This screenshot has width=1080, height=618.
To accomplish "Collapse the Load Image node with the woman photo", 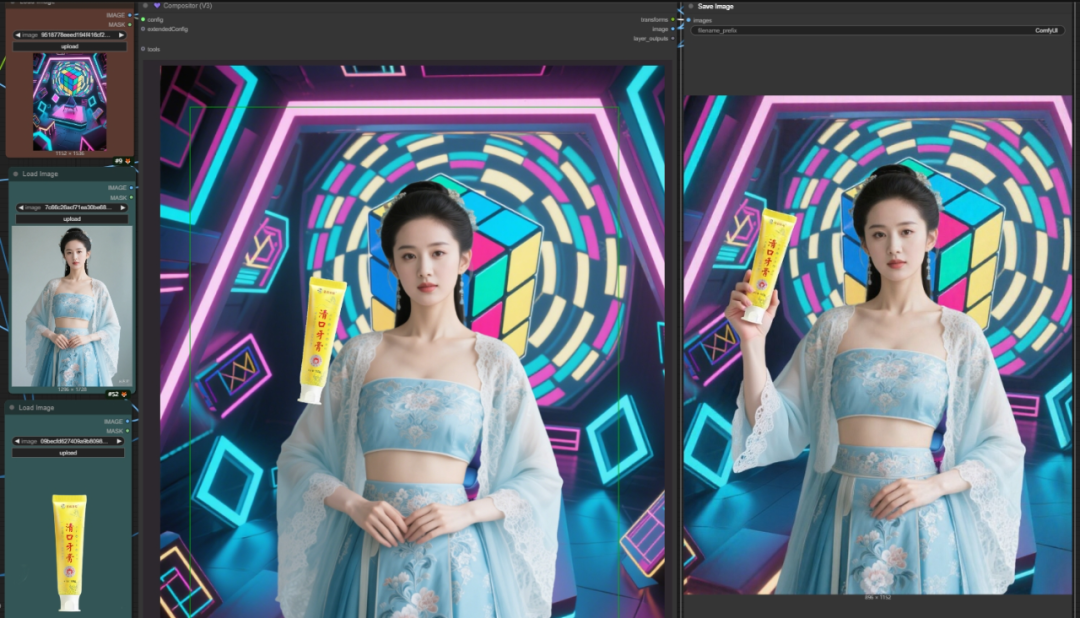I will click(x=15, y=174).
